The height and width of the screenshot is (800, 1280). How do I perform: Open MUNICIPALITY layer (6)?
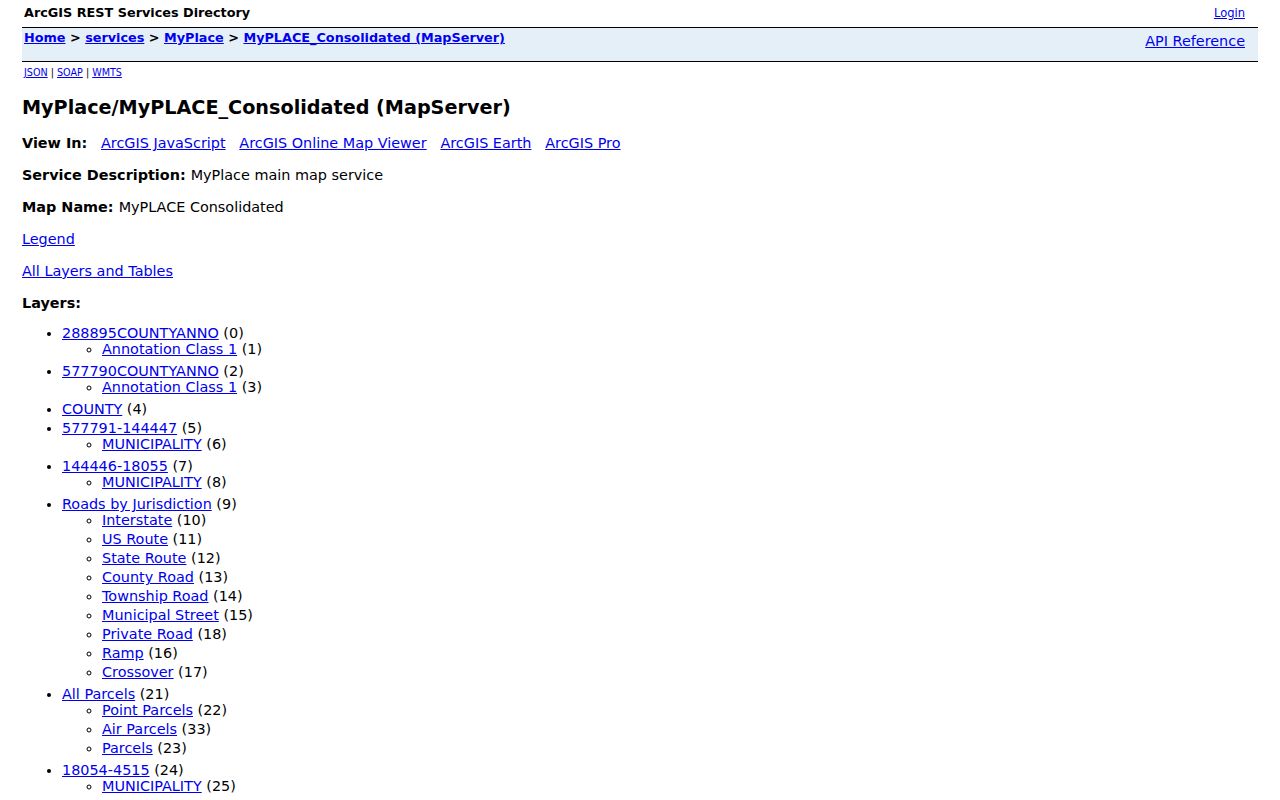152,444
